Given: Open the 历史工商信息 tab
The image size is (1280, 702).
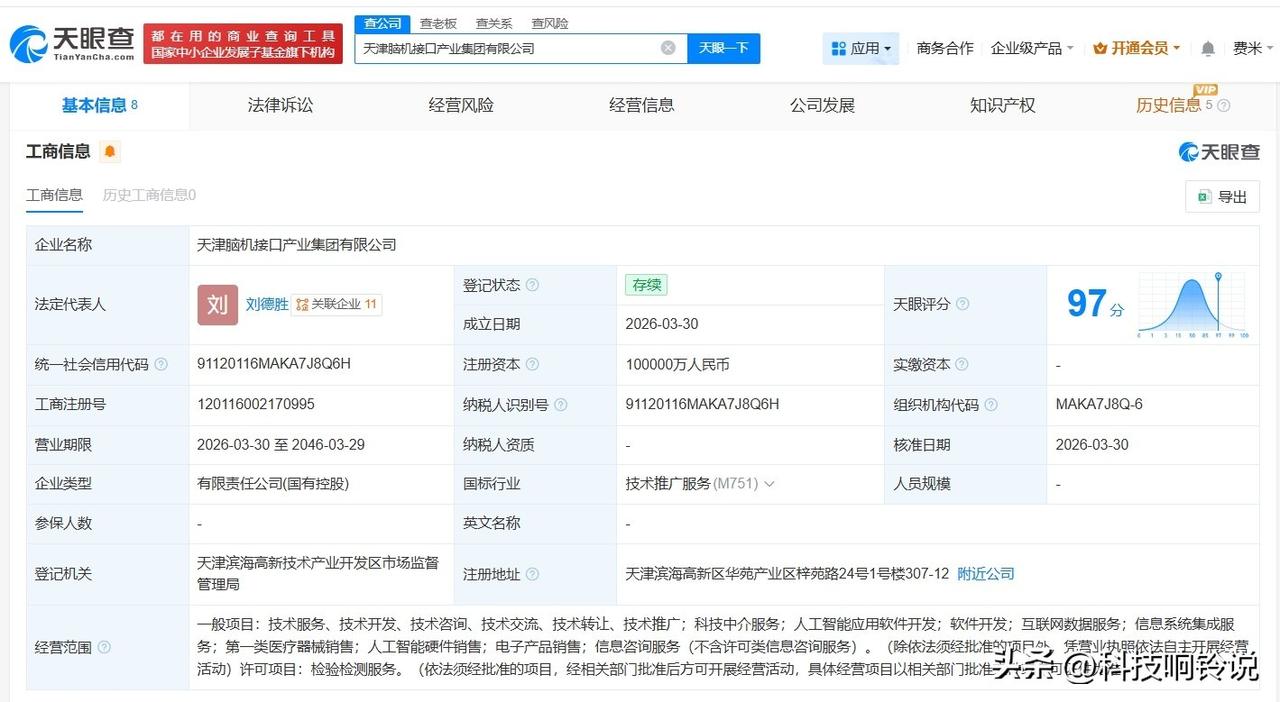Looking at the screenshot, I should (147, 195).
